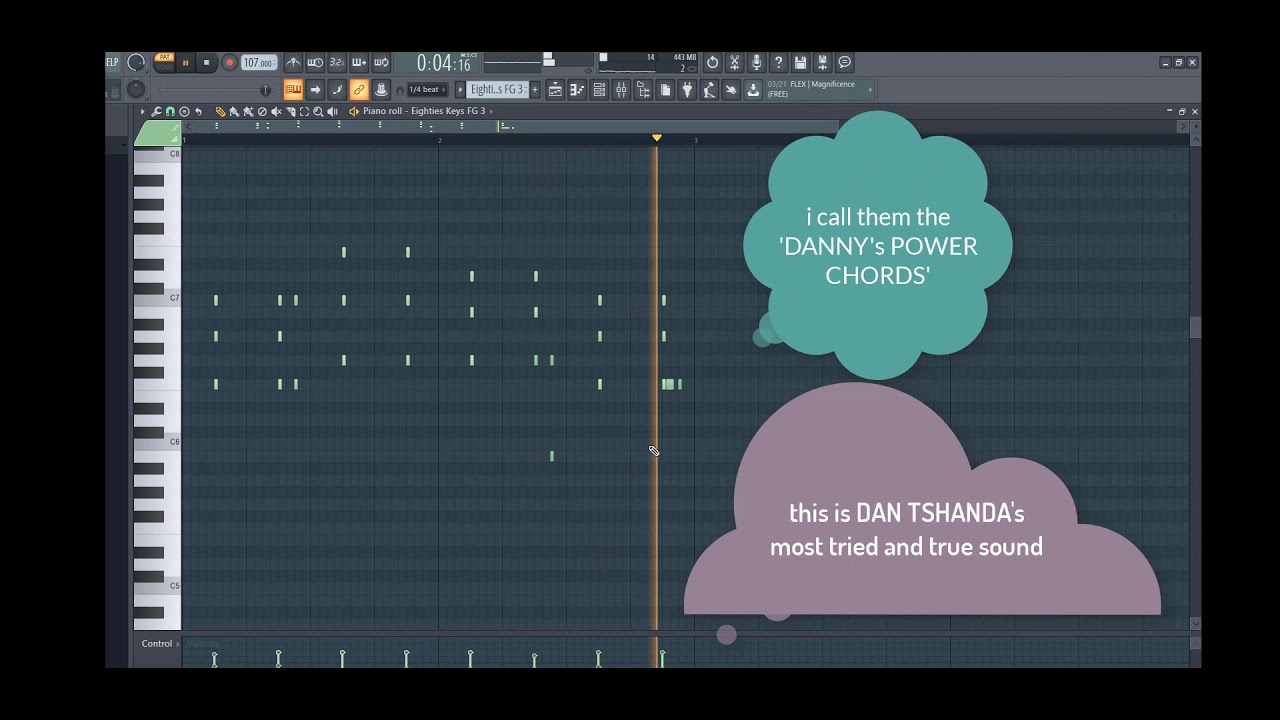Click the audio editor scissors icon
This screenshot has height=720, width=1280.
click(x=734, y=63)
